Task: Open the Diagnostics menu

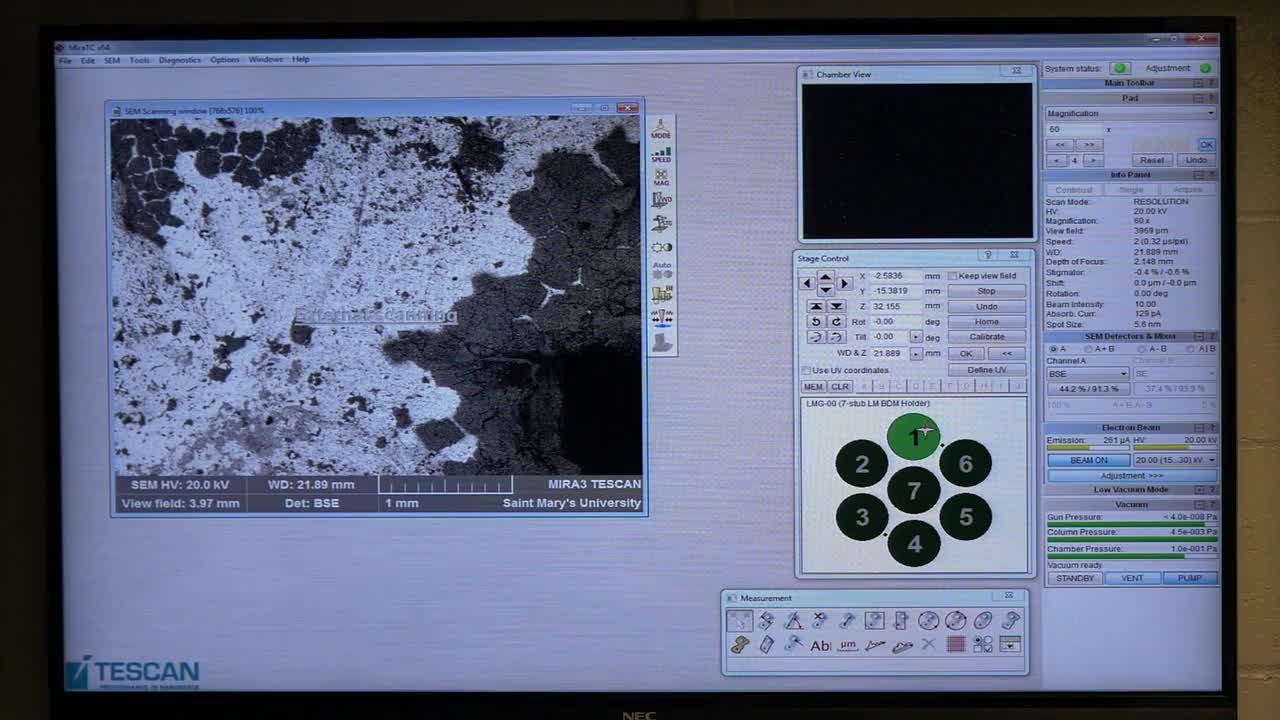Action: click(180, 60)
